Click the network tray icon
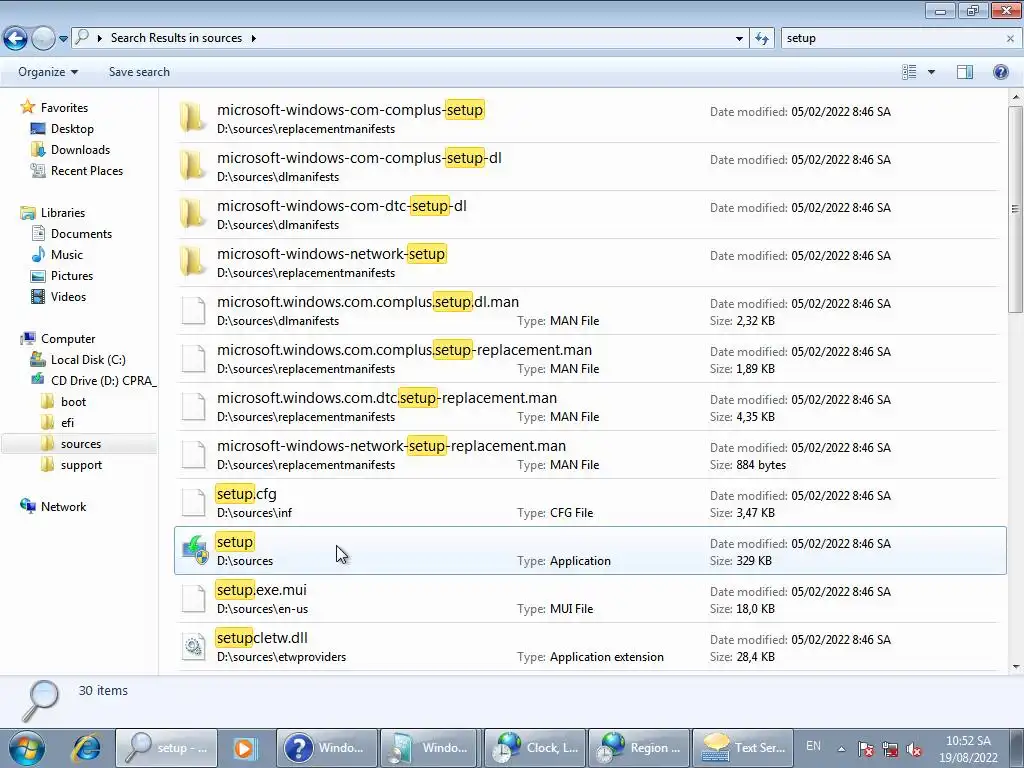1024x768 pixels. click(890, 749)
